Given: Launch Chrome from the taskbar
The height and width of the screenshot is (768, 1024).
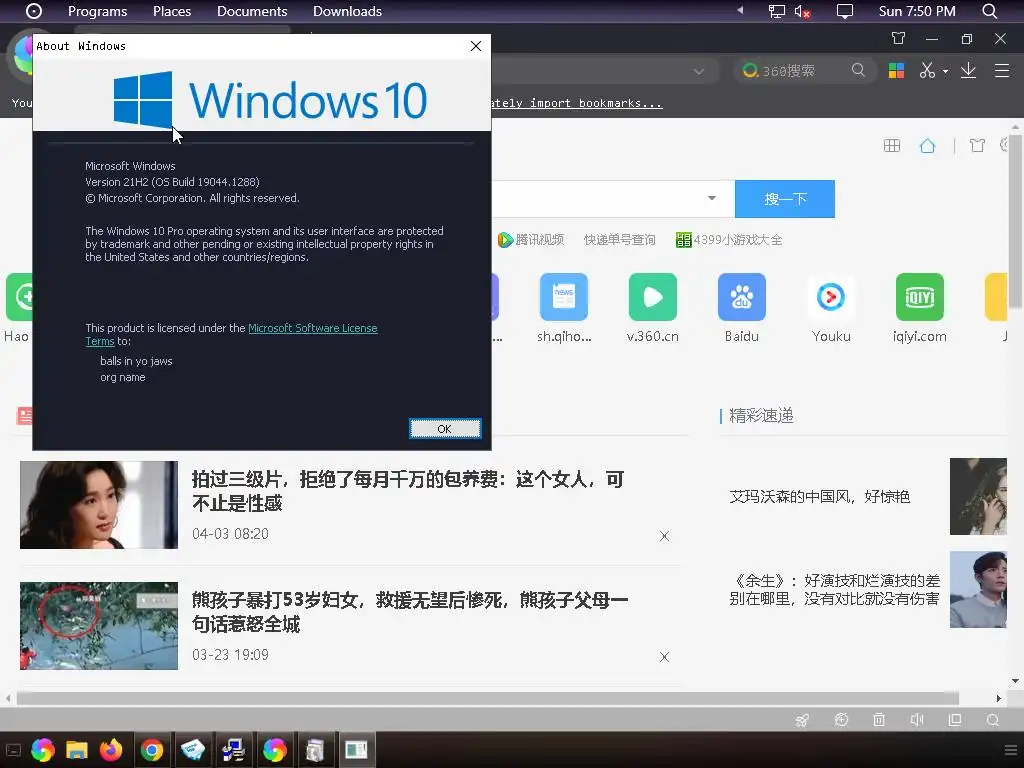Looking at the screenshot, I should click(152, 750).
